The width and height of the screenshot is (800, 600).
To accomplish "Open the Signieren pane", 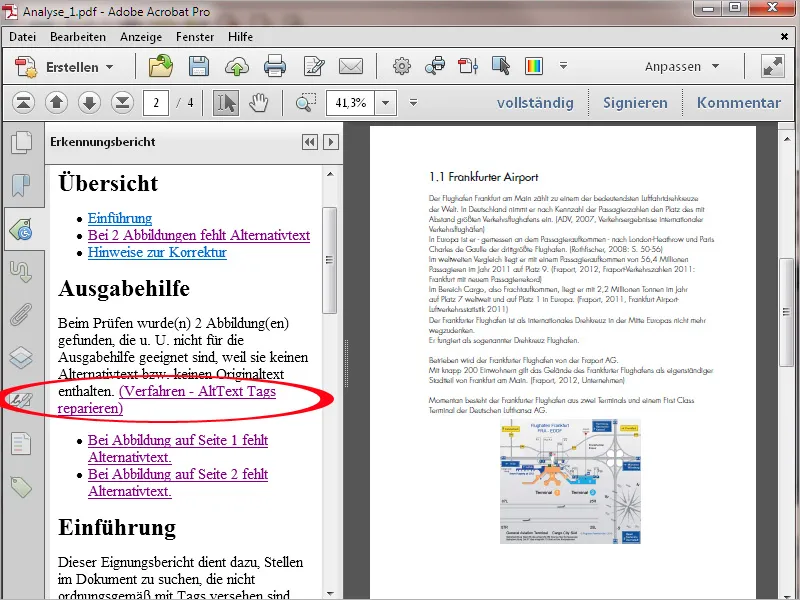I will (x=635, y=103).
